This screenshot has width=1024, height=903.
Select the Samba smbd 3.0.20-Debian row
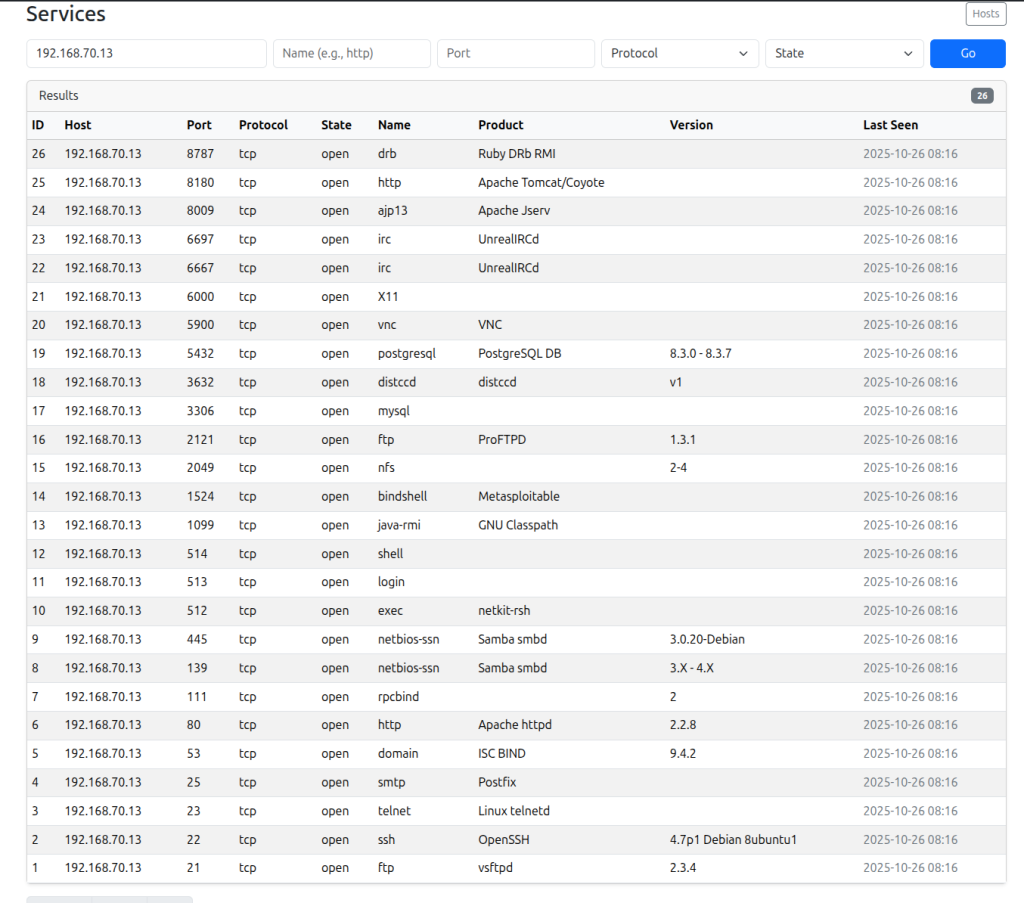tap(516, 639)
